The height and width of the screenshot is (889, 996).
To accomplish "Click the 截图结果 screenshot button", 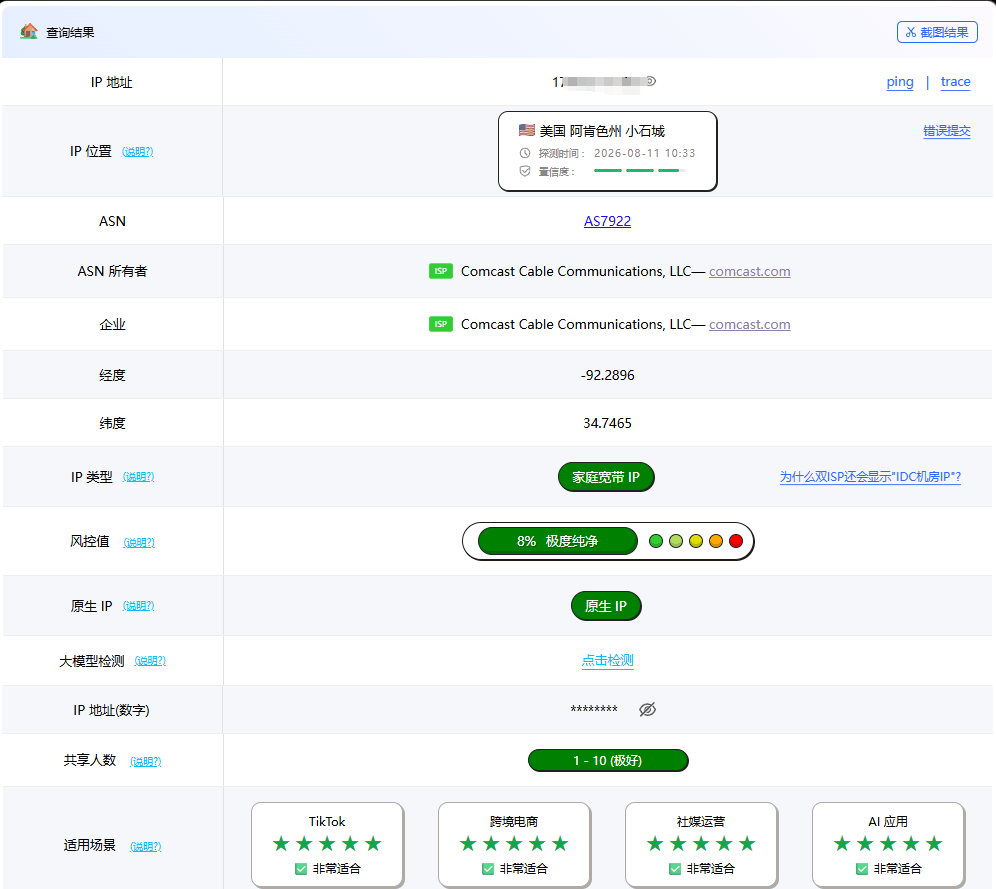I will tap(937, 32).
